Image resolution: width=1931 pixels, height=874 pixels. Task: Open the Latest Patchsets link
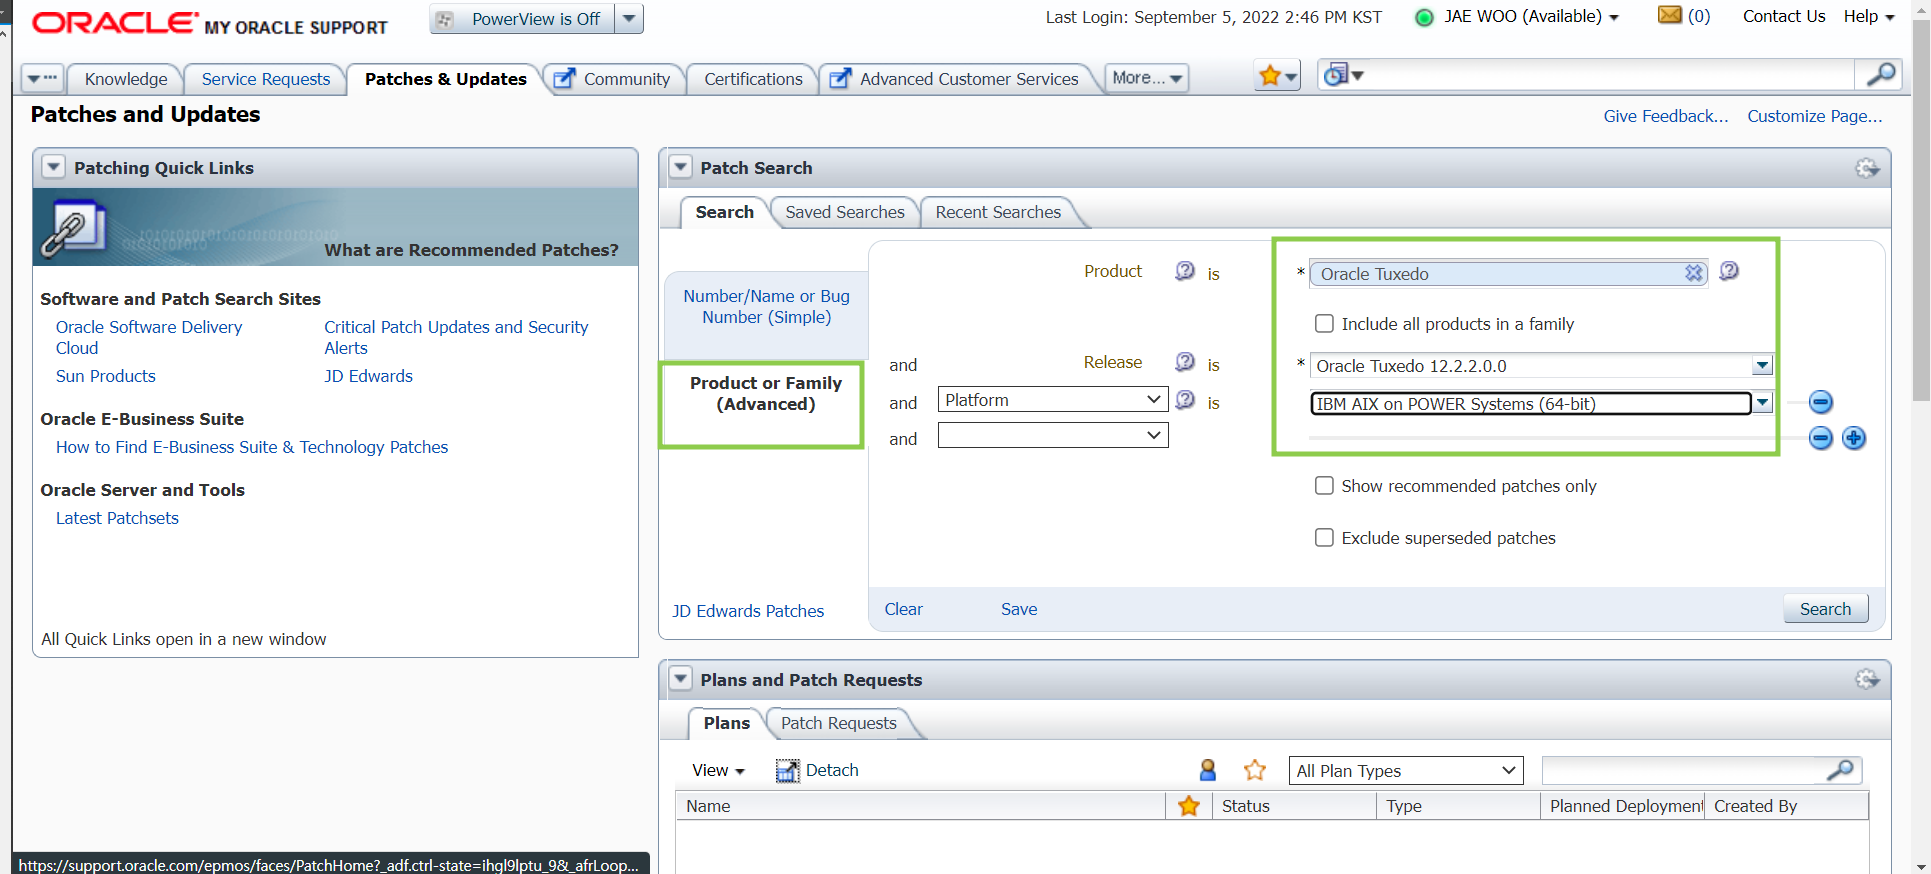[x=117, y=518]
